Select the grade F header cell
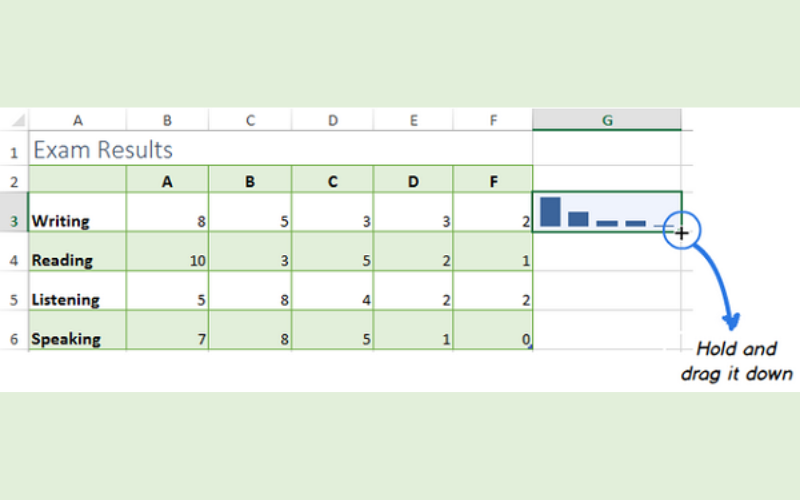 point(492,181)
